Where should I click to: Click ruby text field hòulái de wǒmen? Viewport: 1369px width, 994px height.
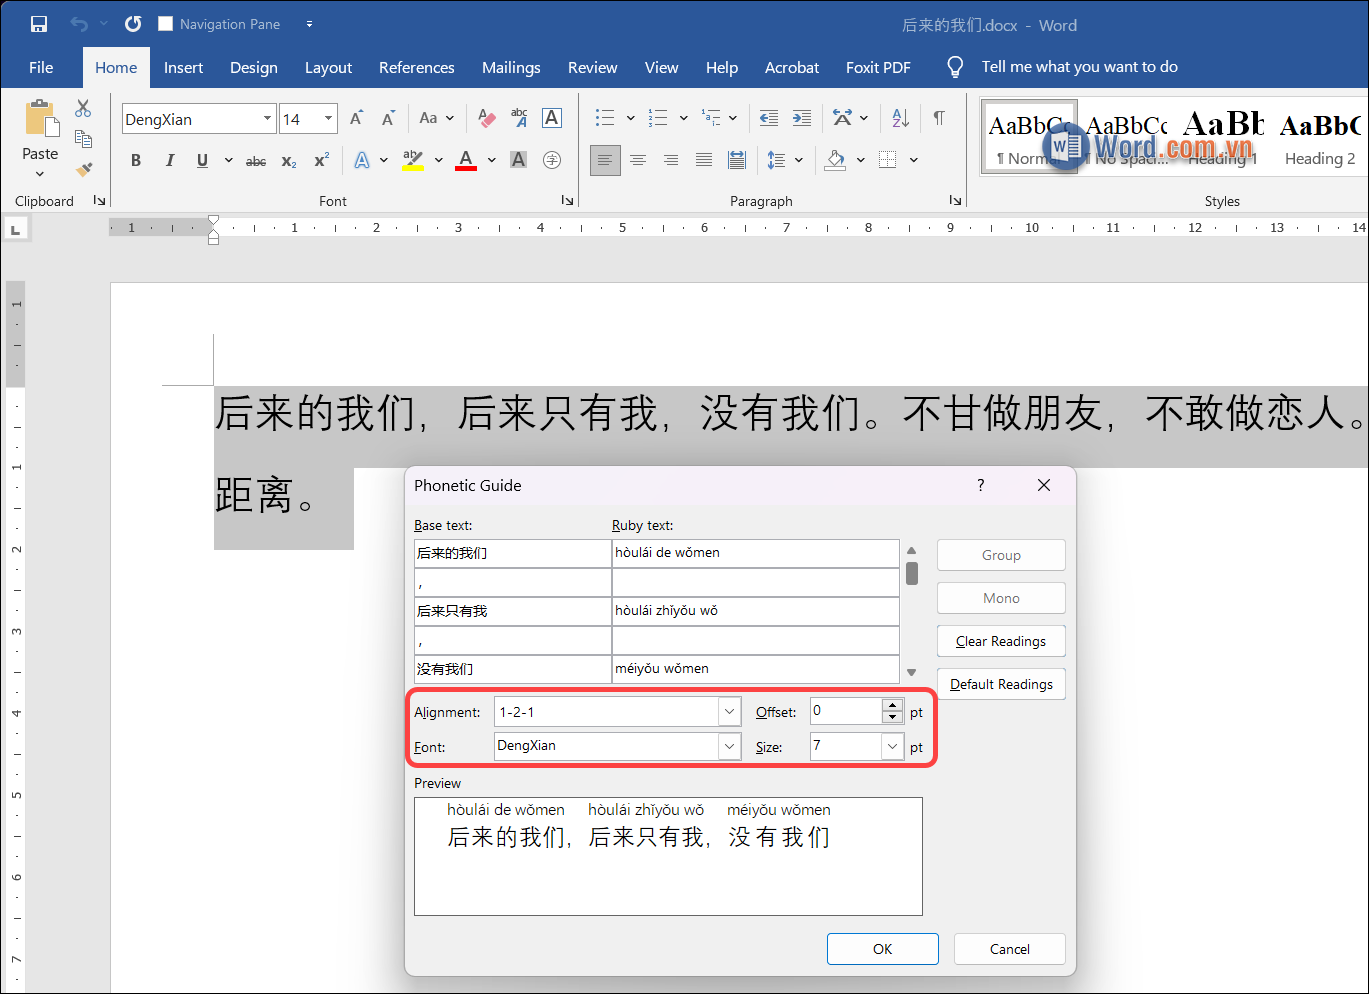tap(756, 553)
